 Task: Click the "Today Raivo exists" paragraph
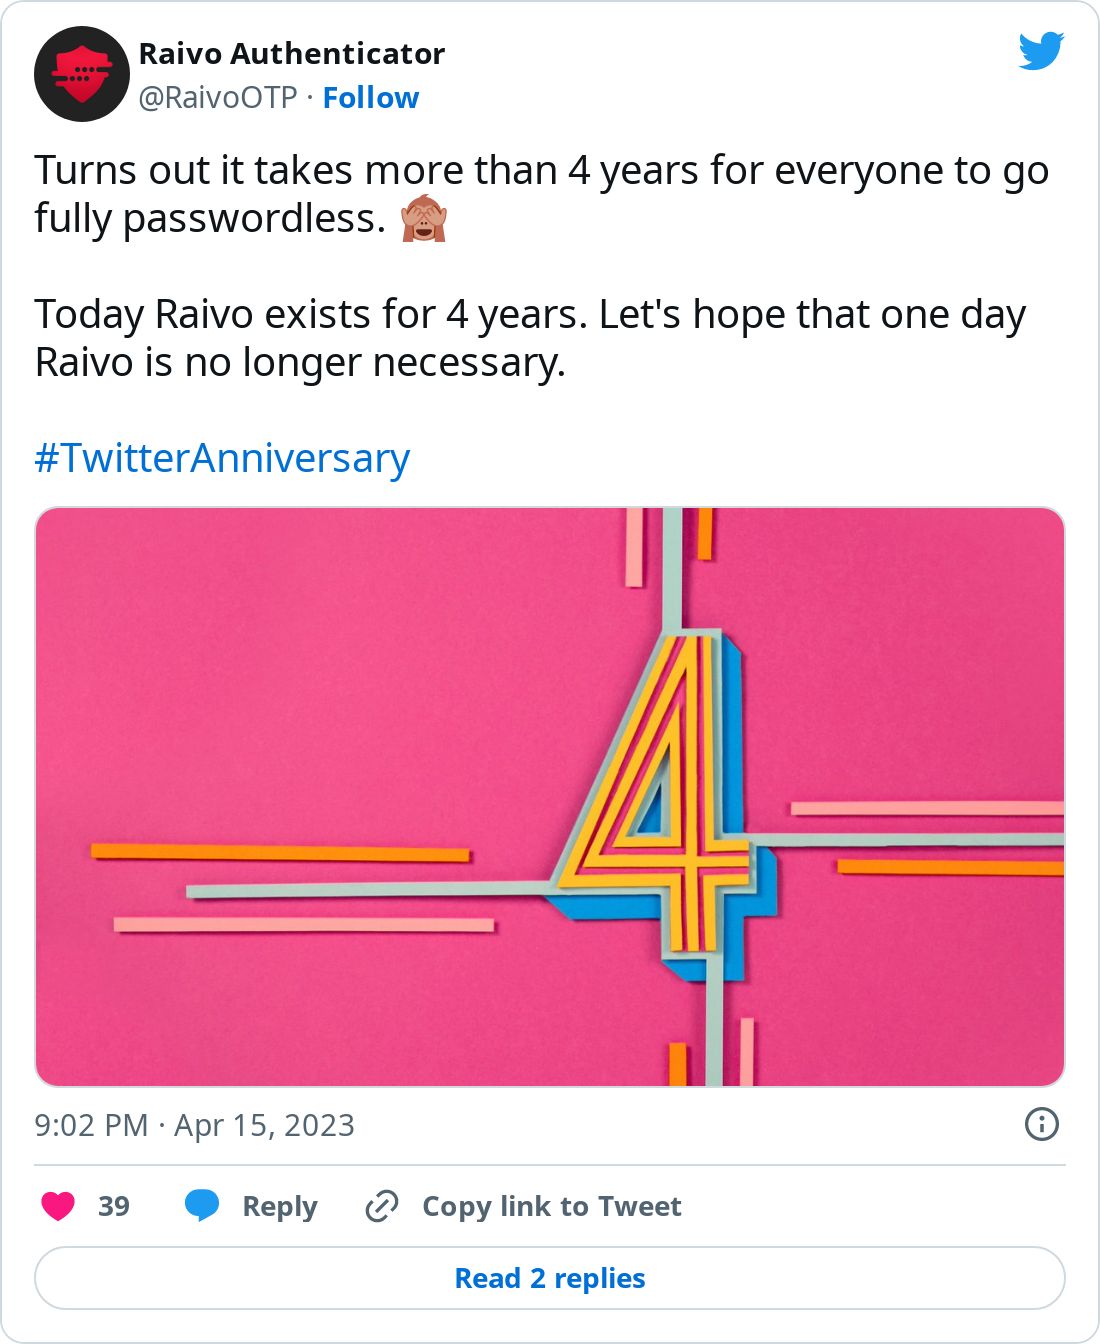(x=530, y=338)
